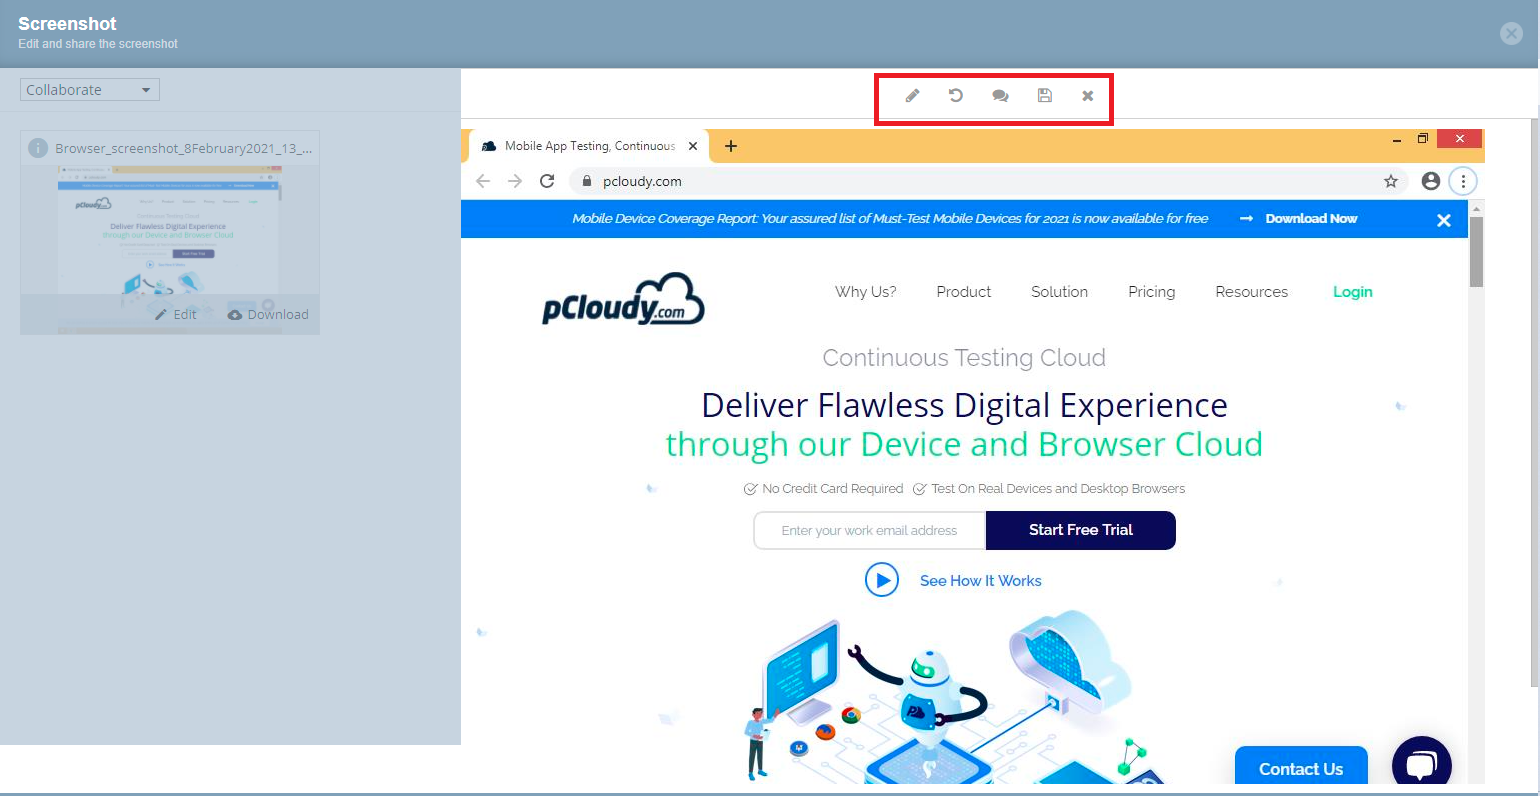Viewport: 1540px width, 796px height.
Task: Click the Continuous Testing Cloud heading
Action: click(x=964, y=358)
